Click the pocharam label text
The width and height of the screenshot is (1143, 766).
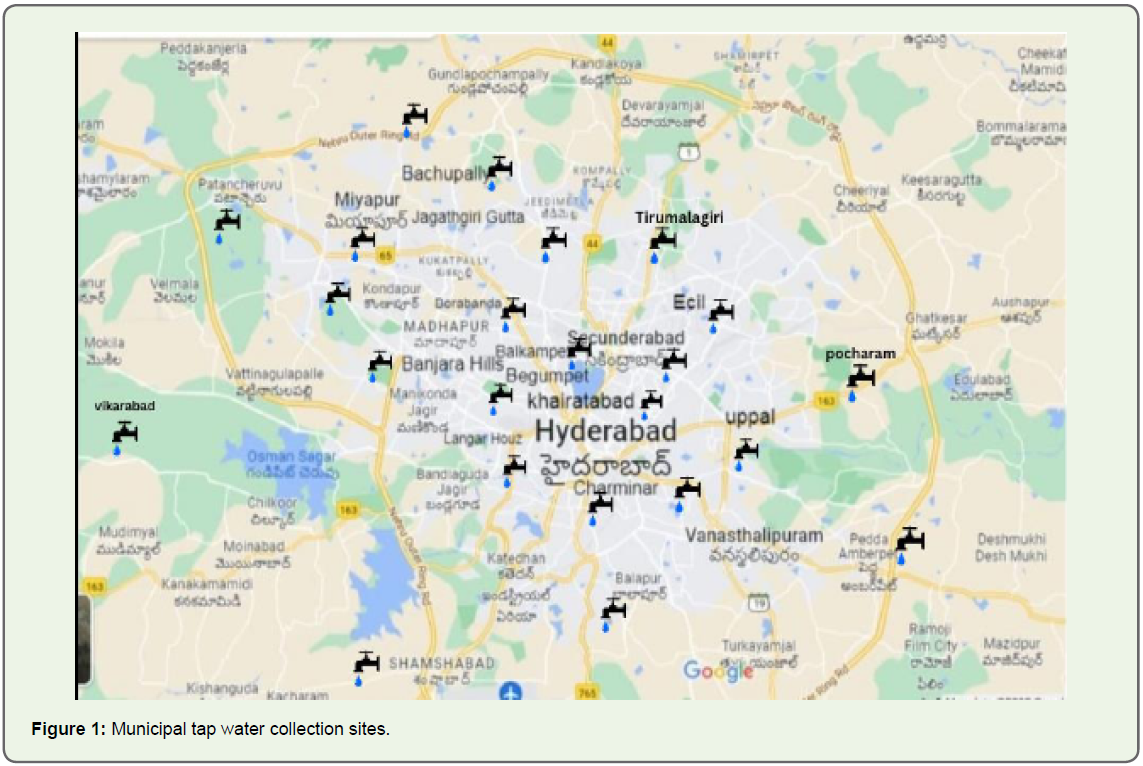[860, 353]
